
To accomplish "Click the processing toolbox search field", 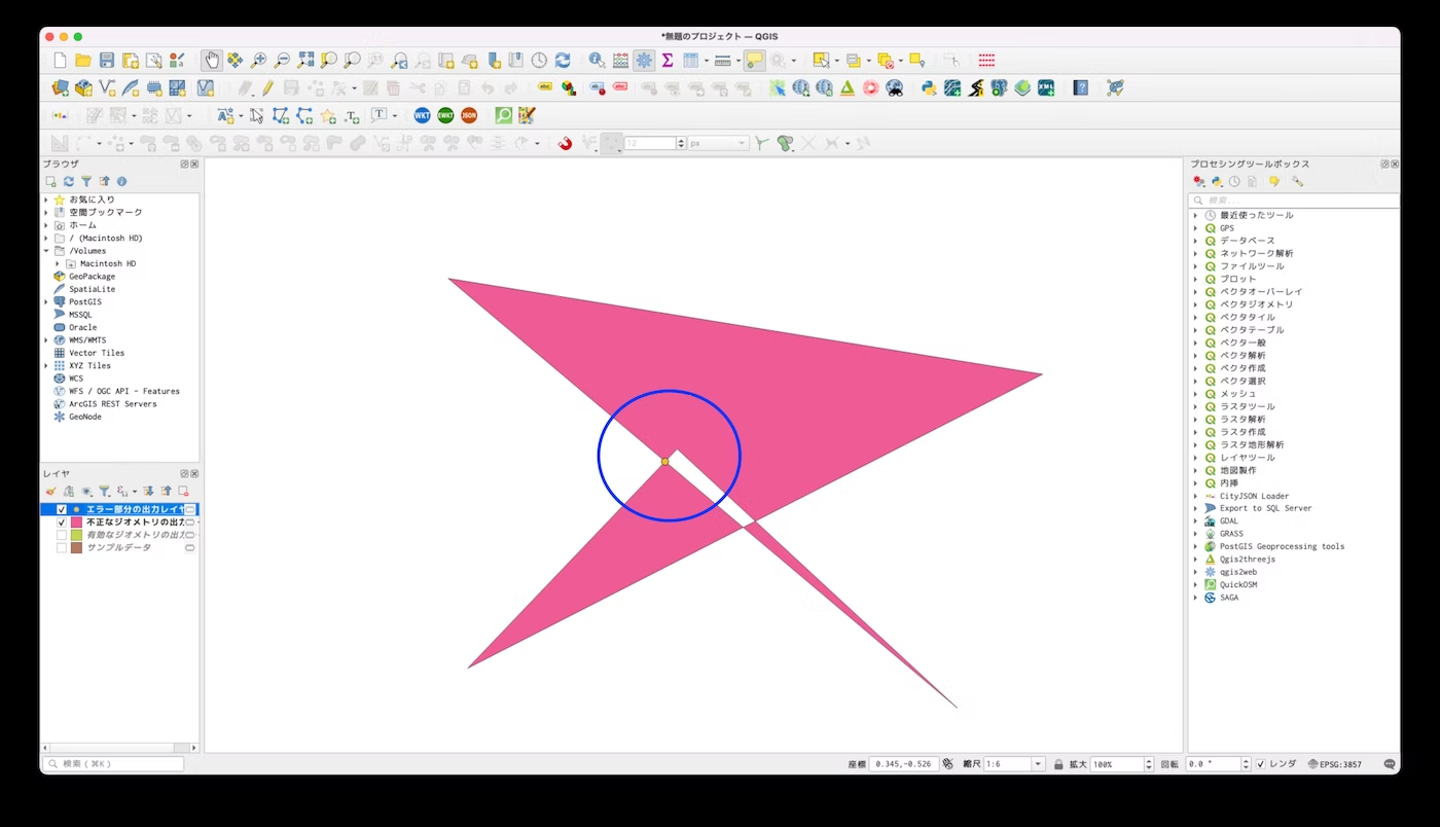I will pos(1295,201).
